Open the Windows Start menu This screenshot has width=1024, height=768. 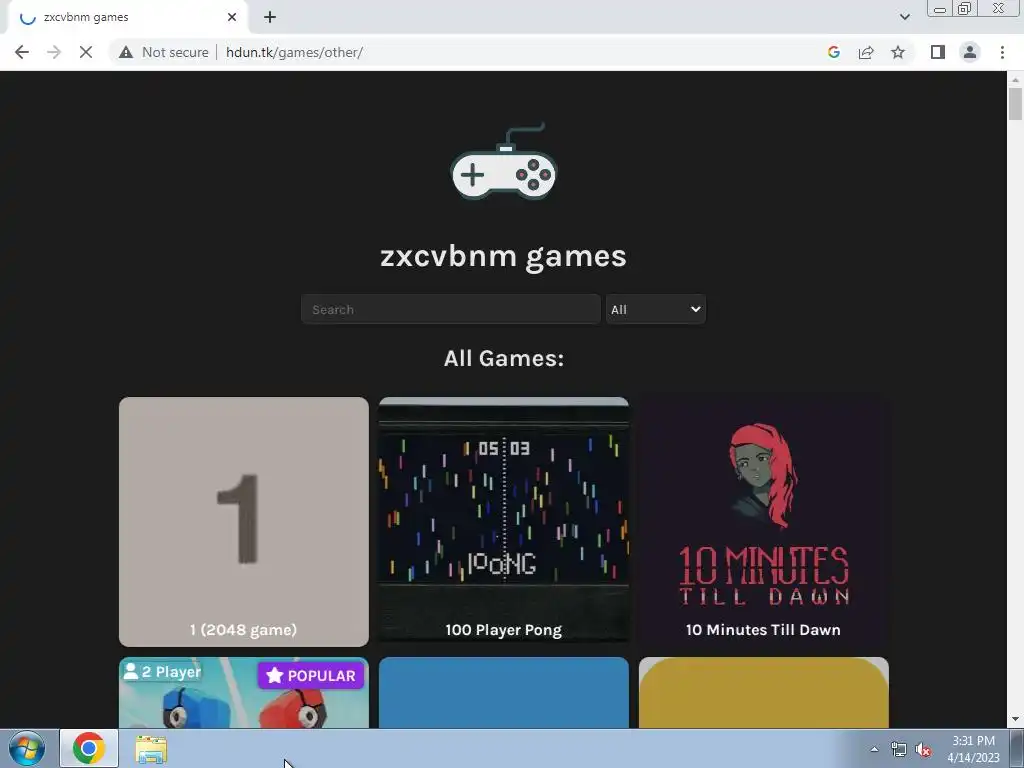pyautogui.click(x=27, y=748)
